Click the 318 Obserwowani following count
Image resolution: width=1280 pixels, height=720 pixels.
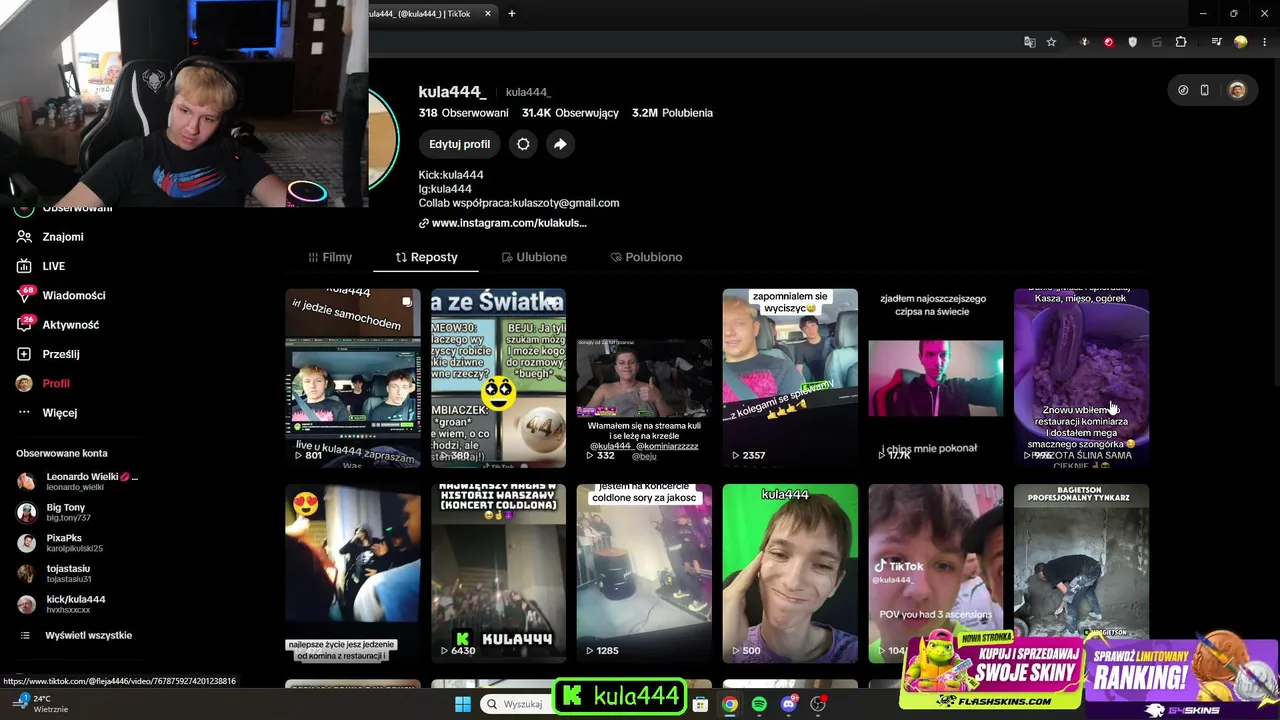click(x=463, y=113)
